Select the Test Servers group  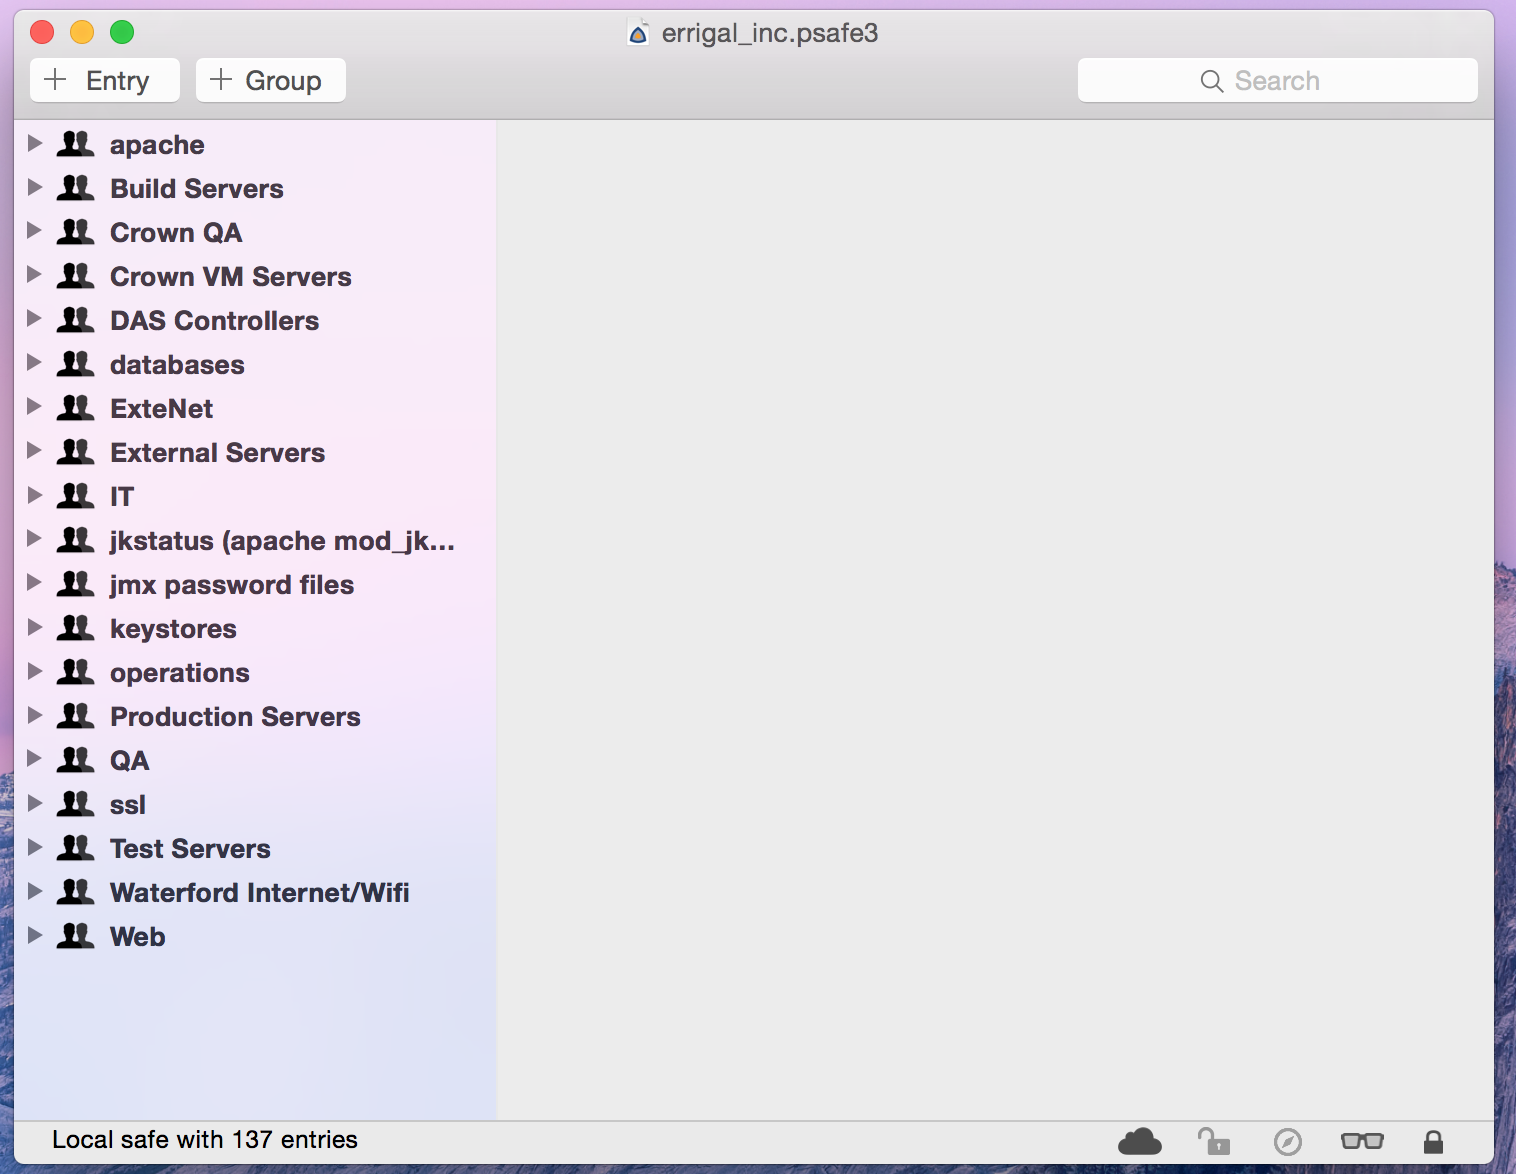coord(190,849)
